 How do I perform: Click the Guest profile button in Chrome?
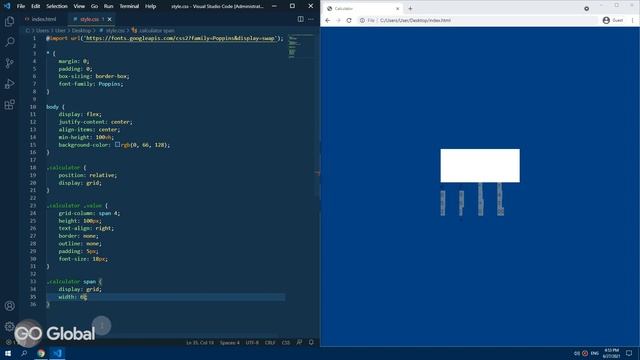613,20
